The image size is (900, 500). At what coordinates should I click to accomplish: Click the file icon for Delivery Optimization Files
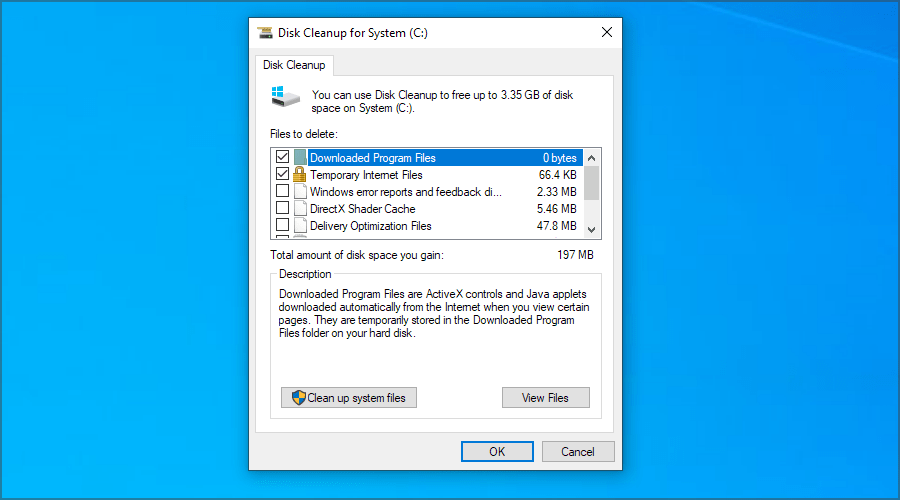(300, 226)
